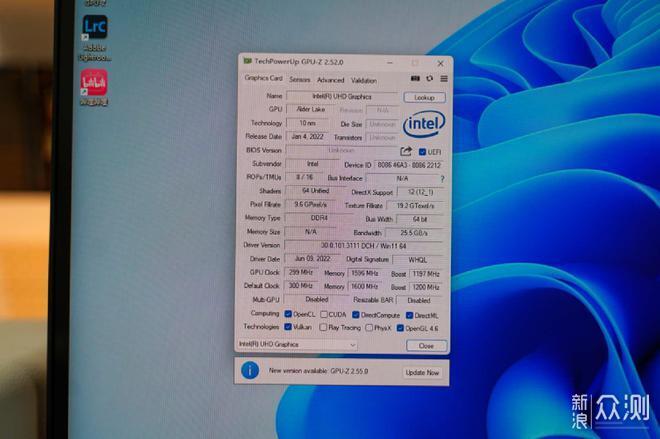Click the GPU-Z title bar app icon
Screen dimensions: 660x439
tap(248, 61)
